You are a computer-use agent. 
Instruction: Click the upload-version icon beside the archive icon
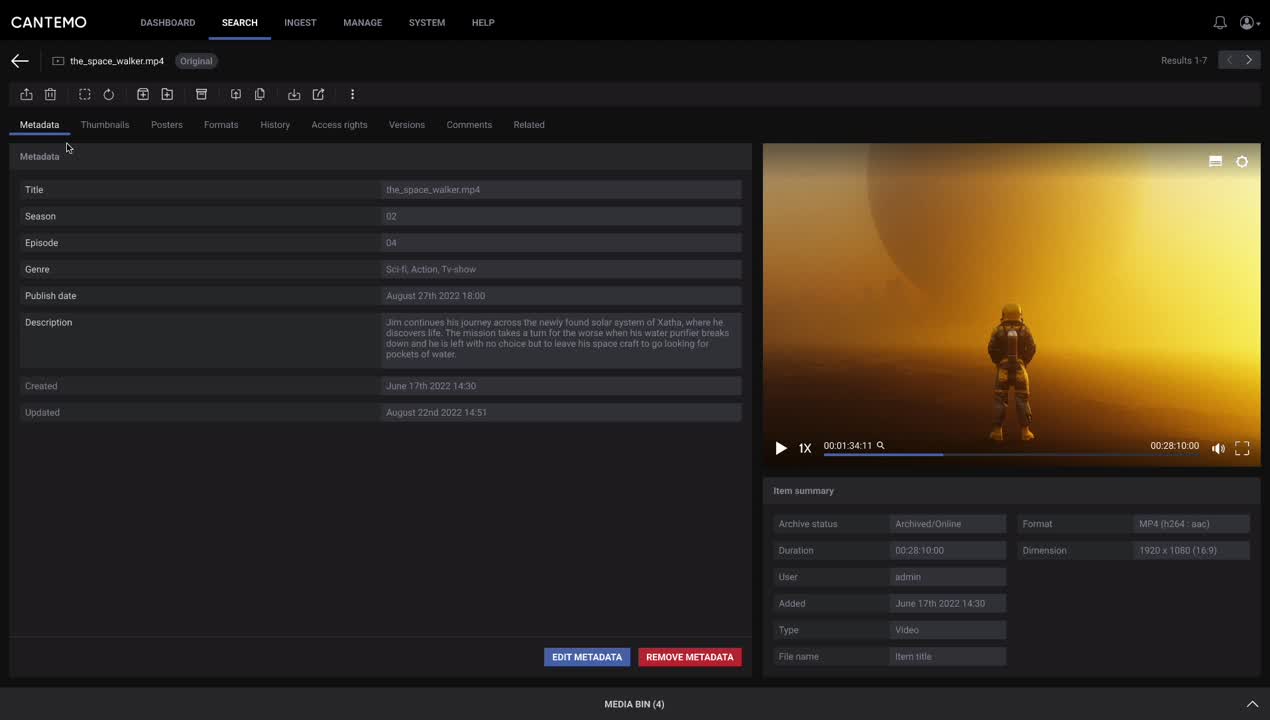(x=236, y=94)
